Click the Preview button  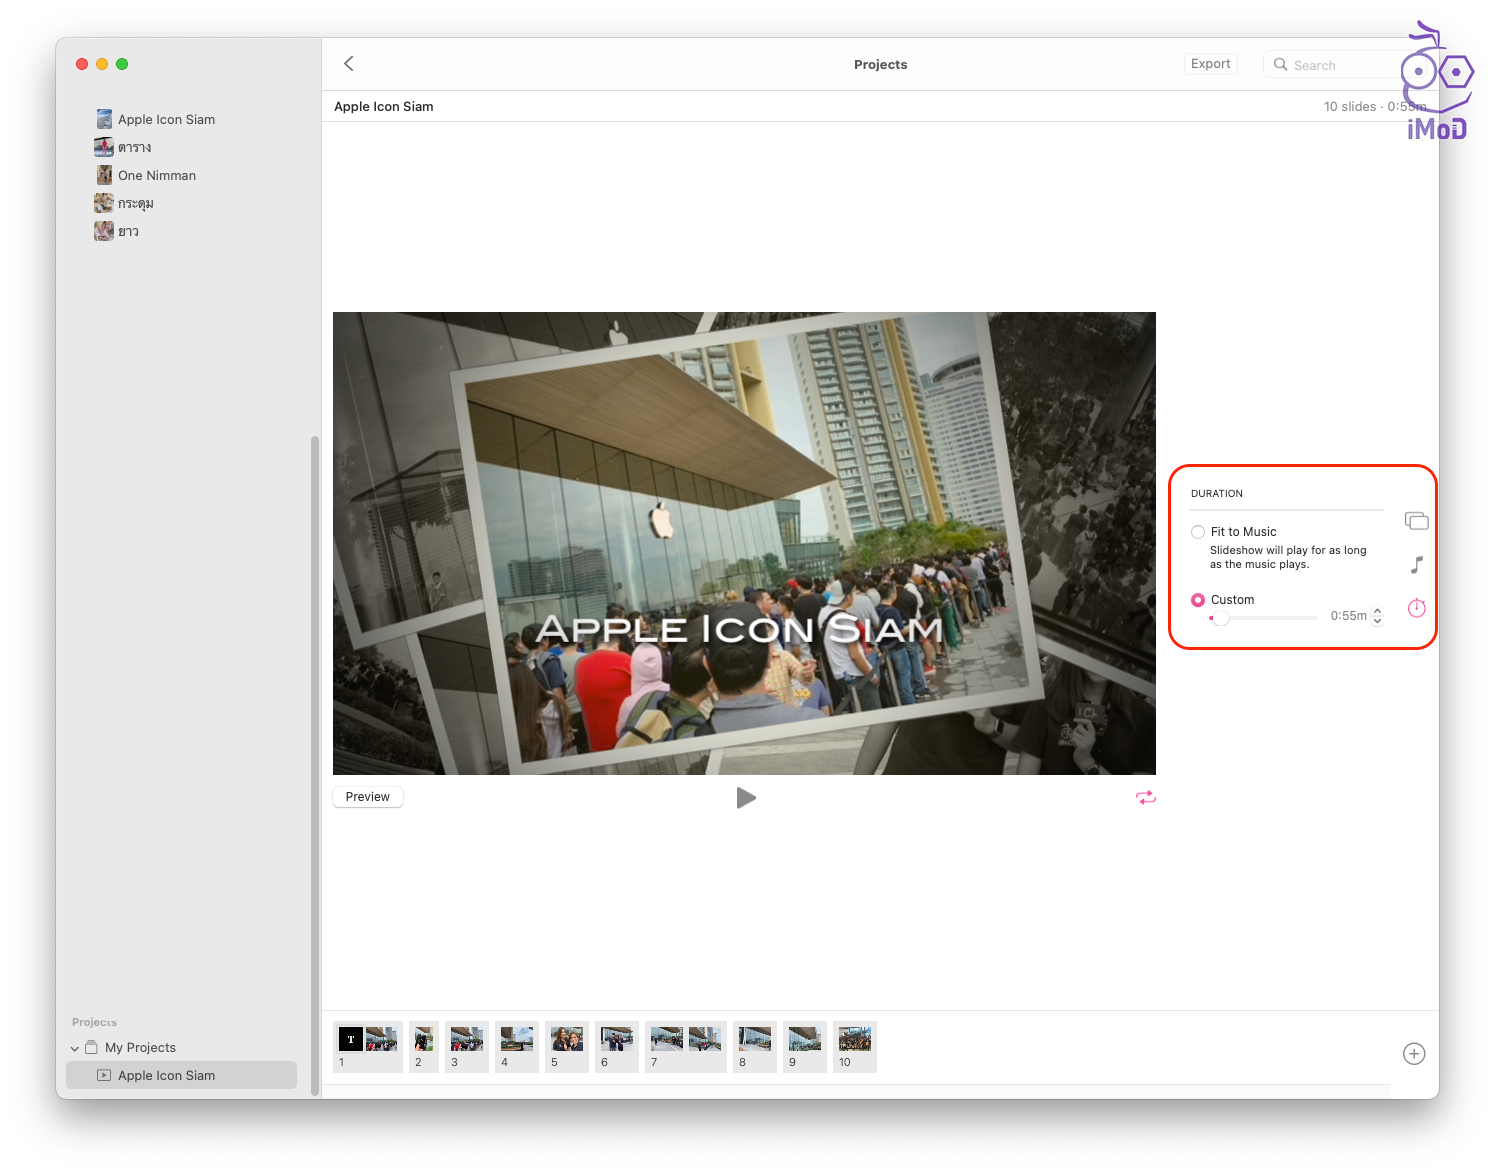pos(367,797)
